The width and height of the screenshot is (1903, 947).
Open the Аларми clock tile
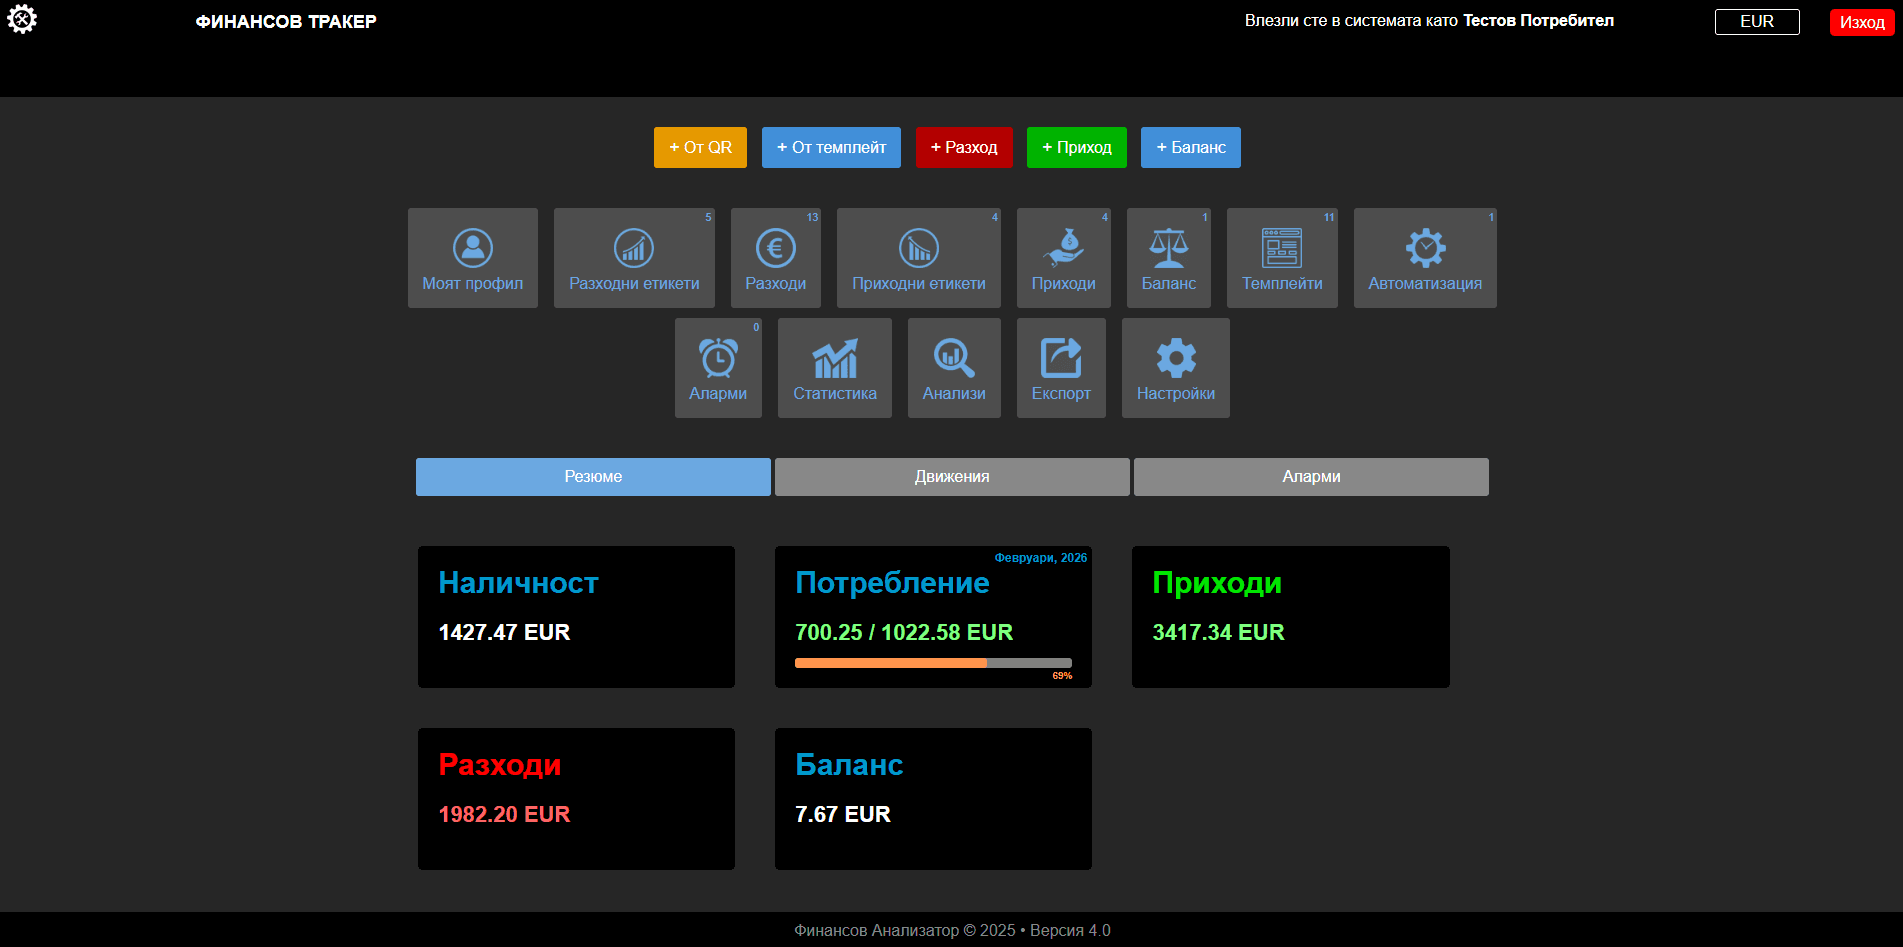(x=718, y=368)
